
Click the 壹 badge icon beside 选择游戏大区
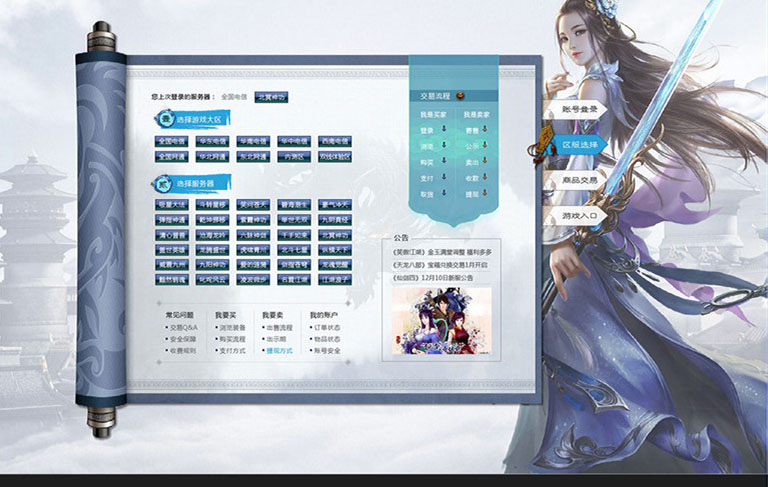(165, 120)
